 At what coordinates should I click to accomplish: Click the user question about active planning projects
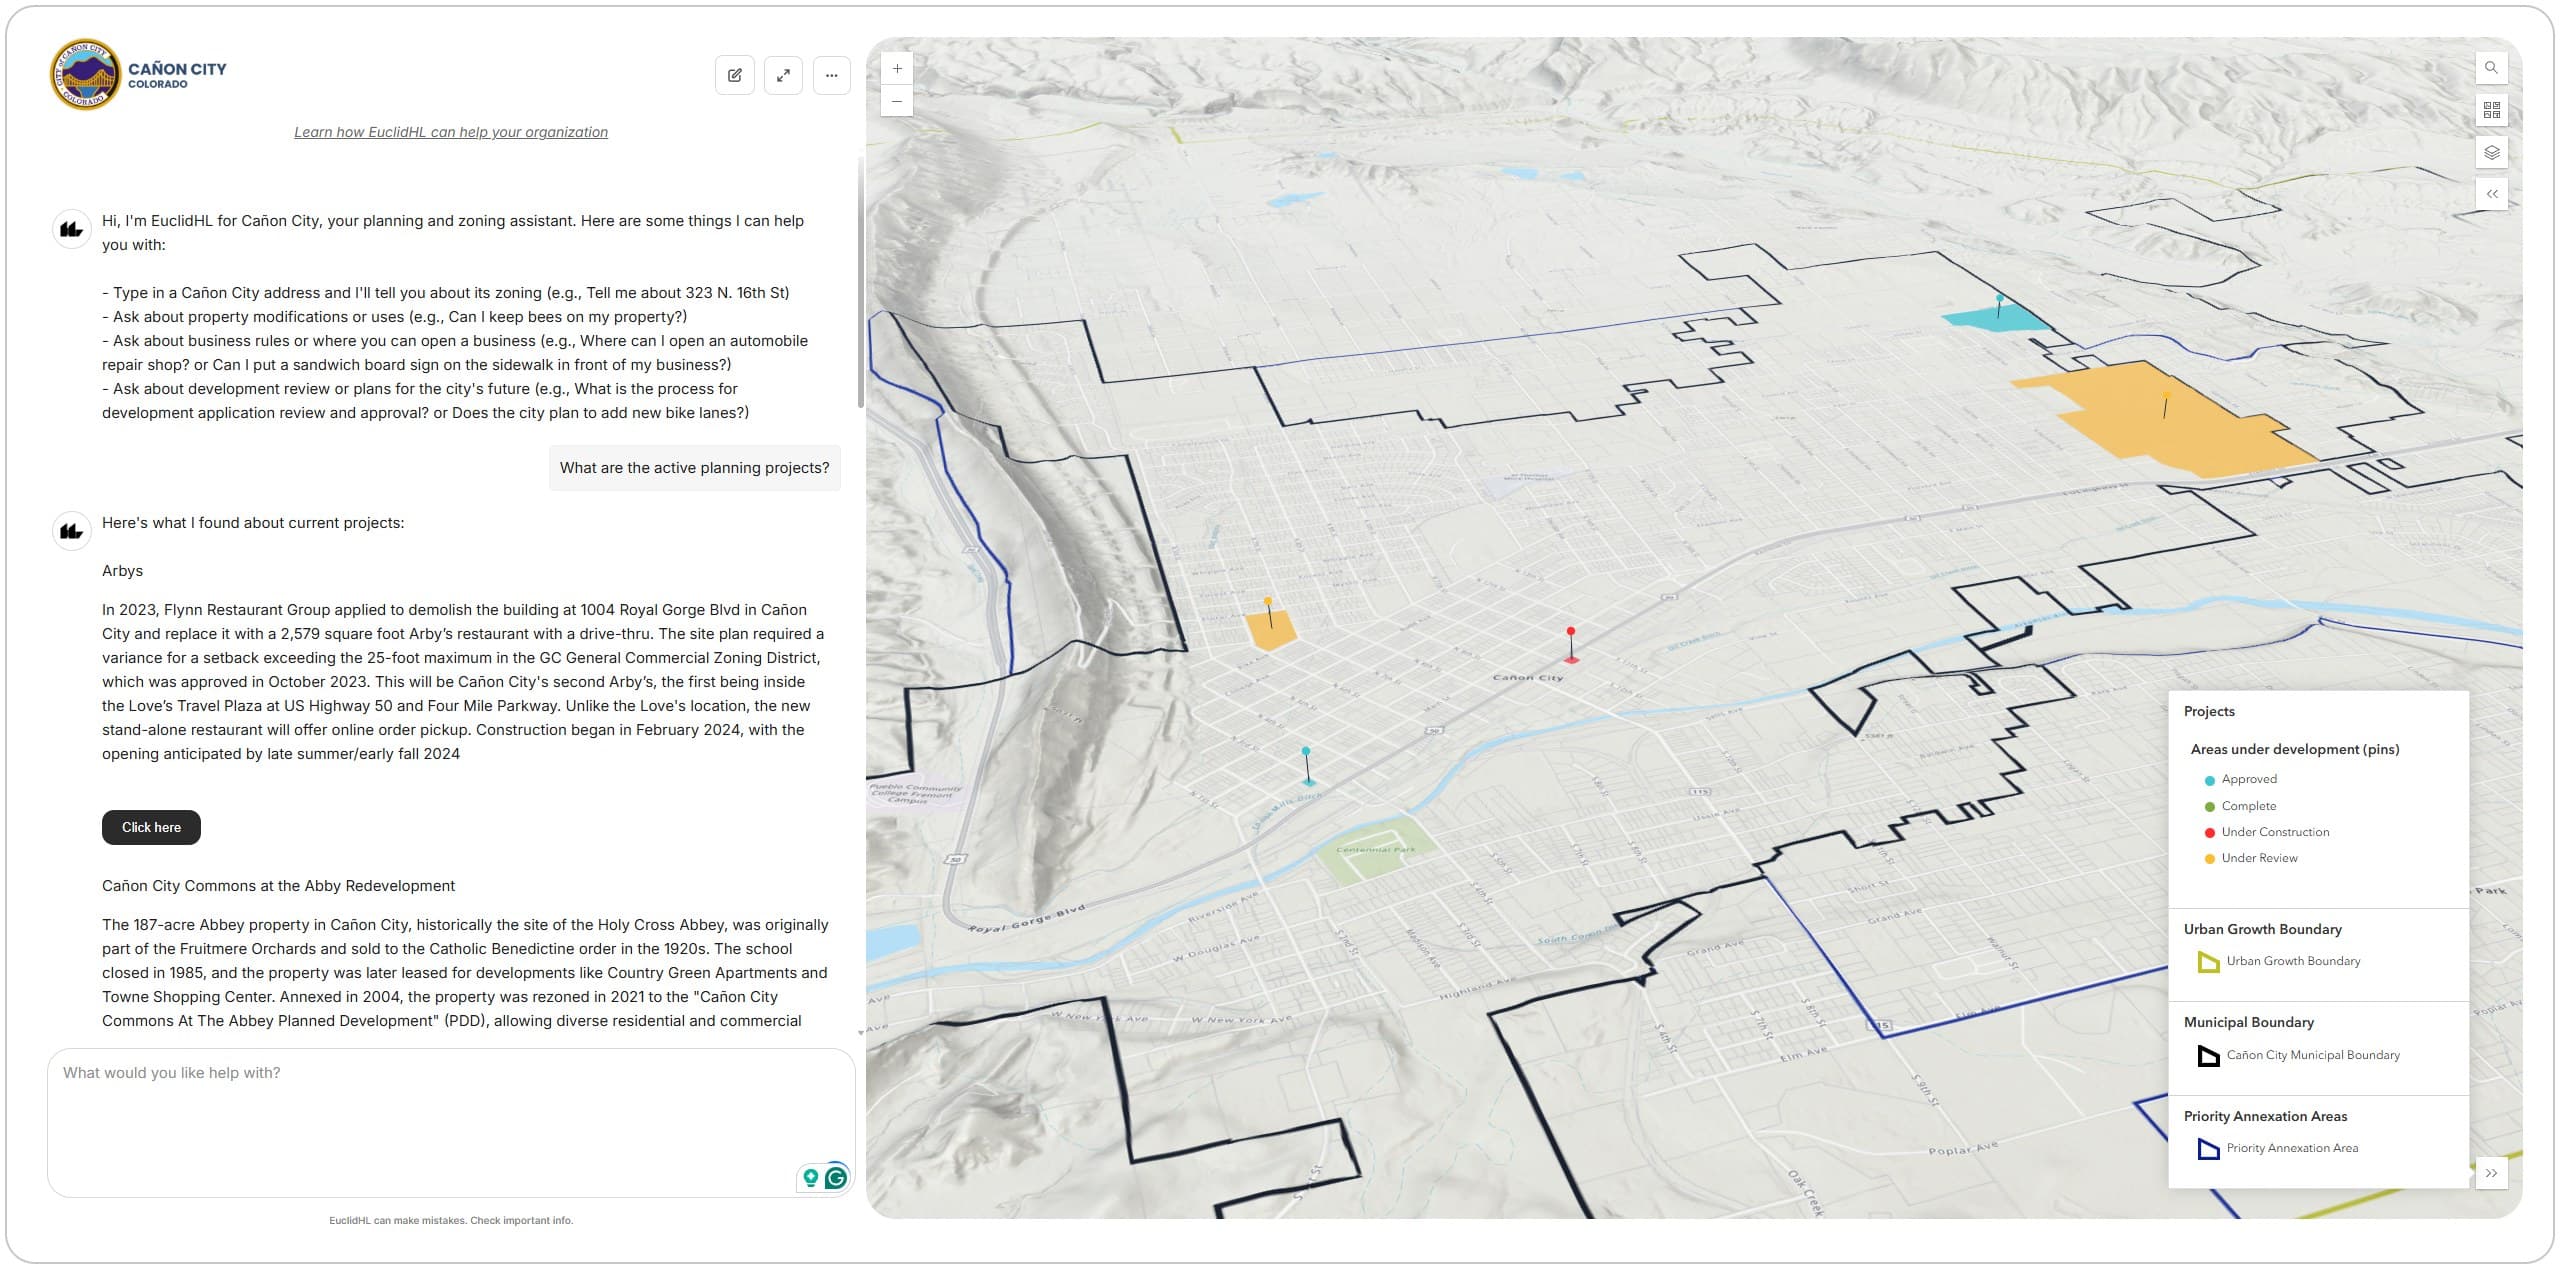(694, 468)
